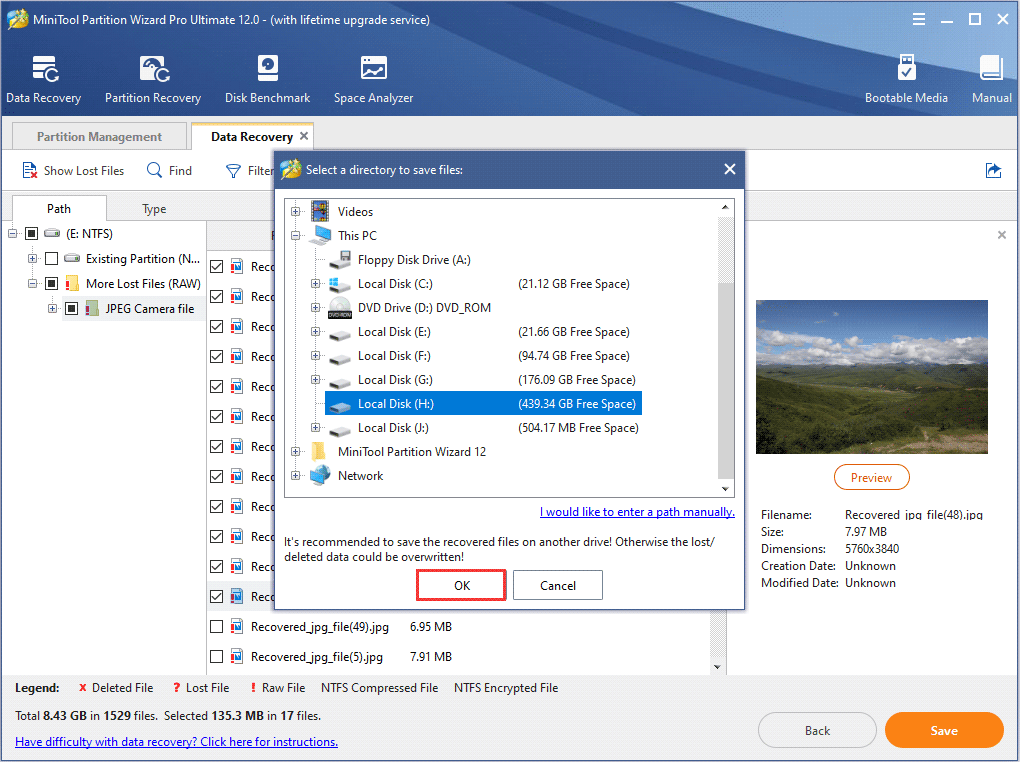Image resolution: width=1020 pixels, height=762 pixels.
Task: Confirm save location with OK
Action: (x=460, y=584)
